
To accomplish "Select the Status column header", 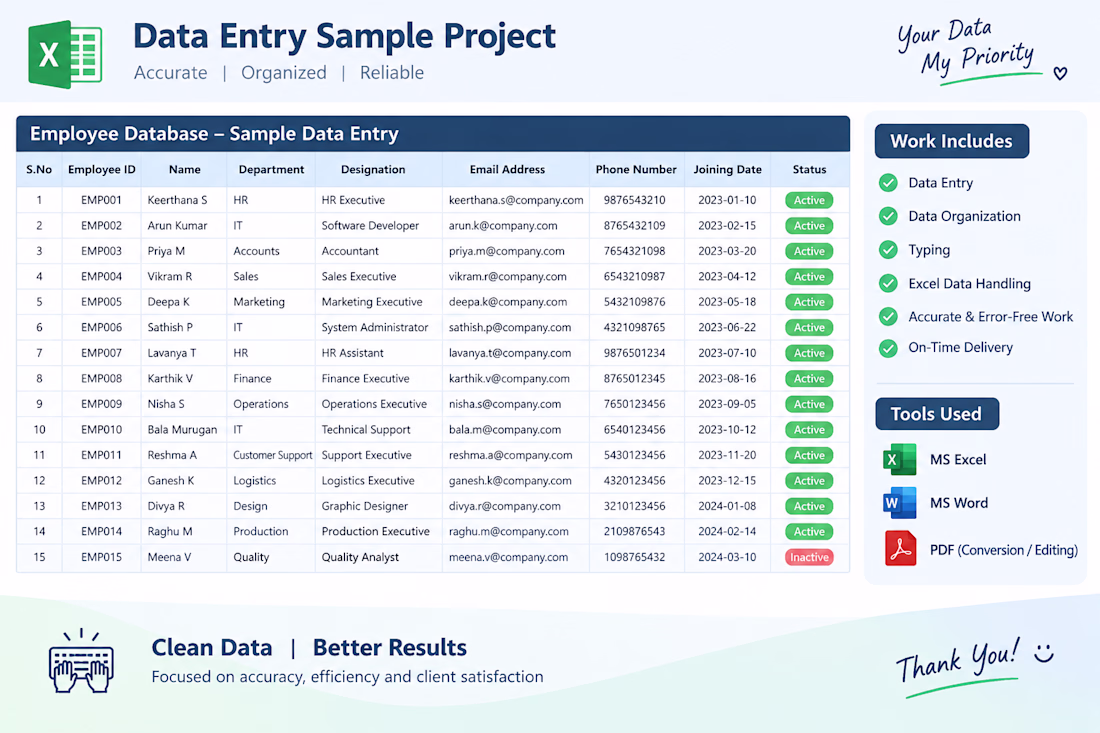I will click(x=810, y=170).
